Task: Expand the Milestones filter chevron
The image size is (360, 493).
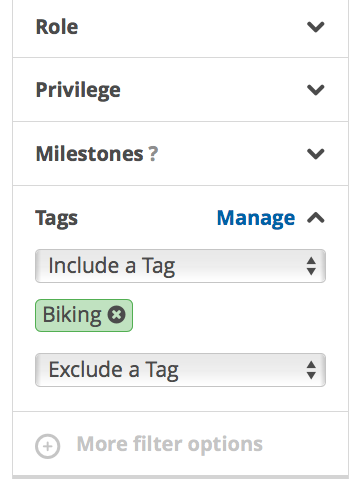Action: (315, 154)
